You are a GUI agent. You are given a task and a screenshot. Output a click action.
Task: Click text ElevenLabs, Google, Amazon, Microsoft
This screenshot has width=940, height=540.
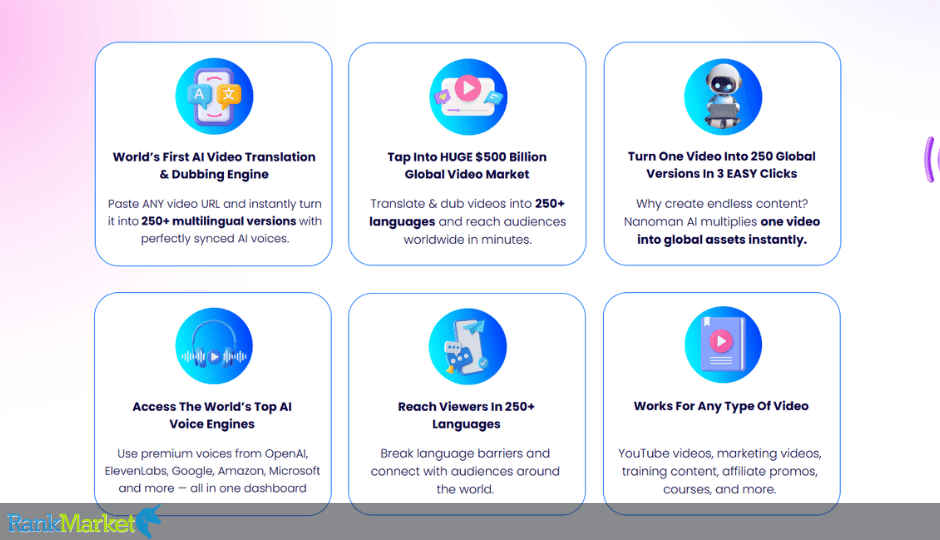213,471
